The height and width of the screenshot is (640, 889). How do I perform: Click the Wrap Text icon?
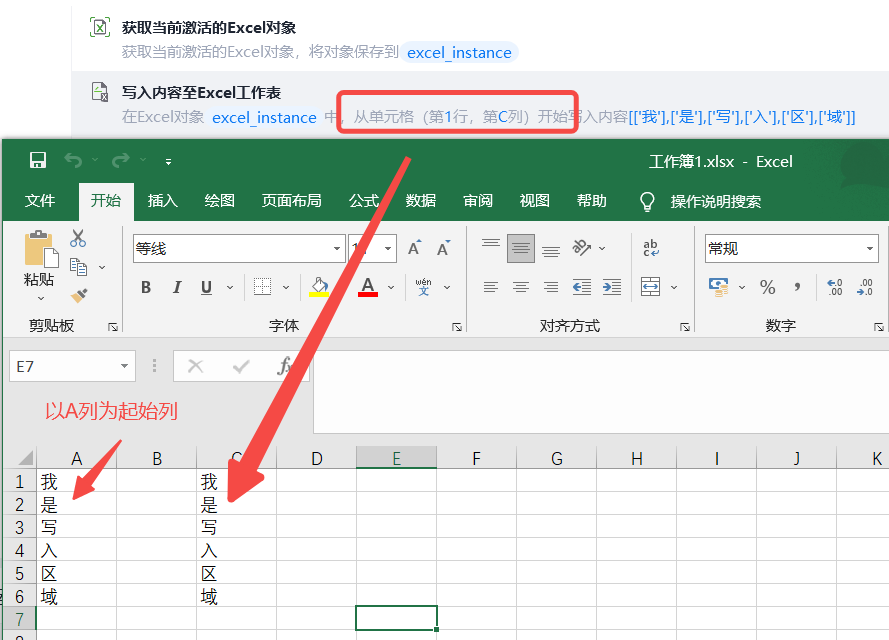coord(651,248)
